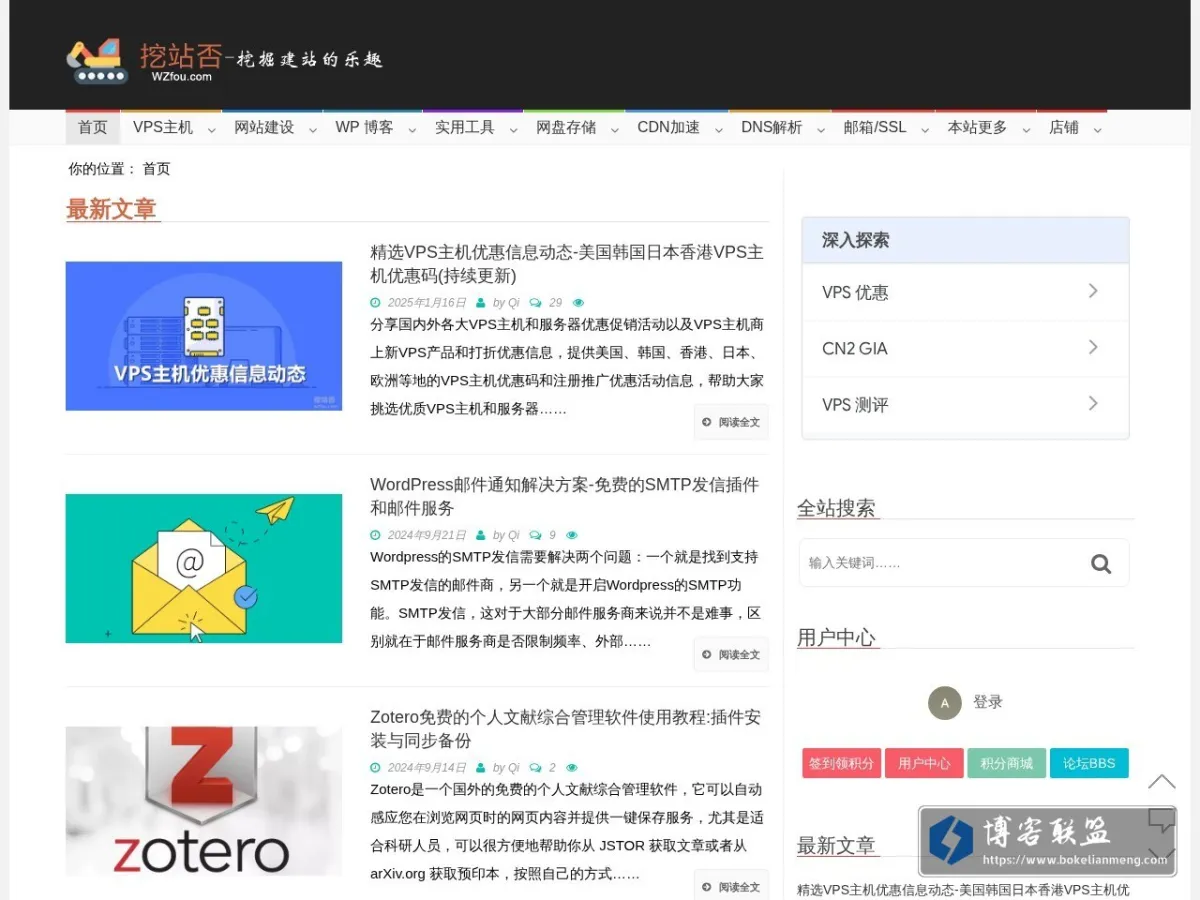Open the VPS主机优惠信息动态 thumbnail
The width and height of the screenshot is (1200, 900).
(204, 336)
